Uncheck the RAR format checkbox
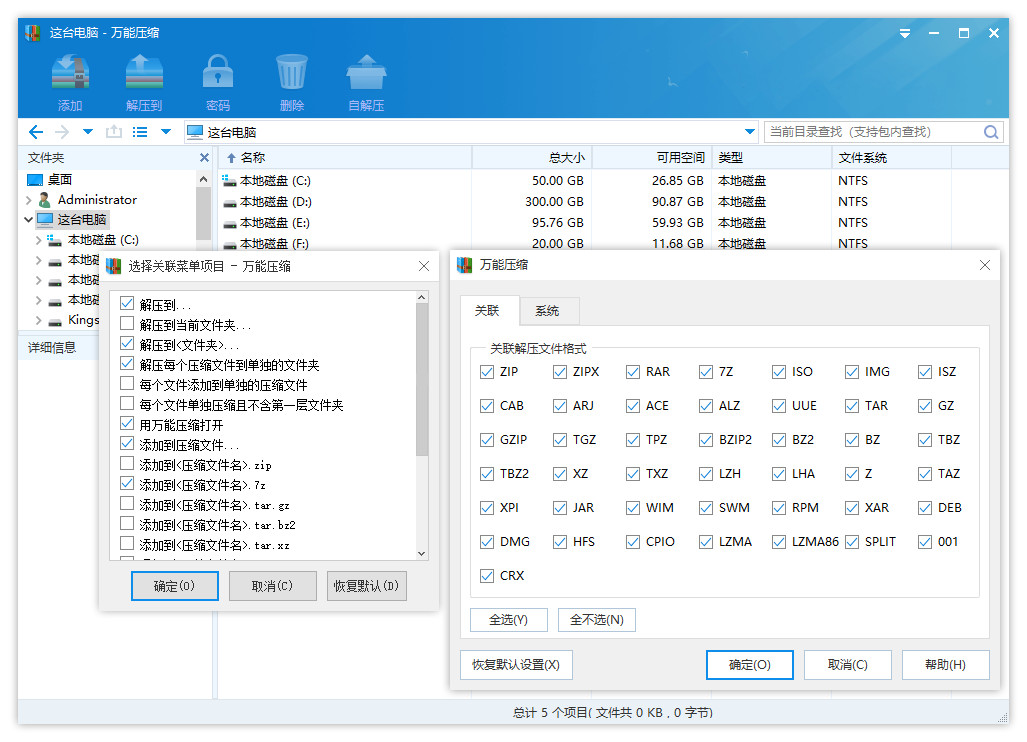 pyautogui.click(x=633, y=372)
